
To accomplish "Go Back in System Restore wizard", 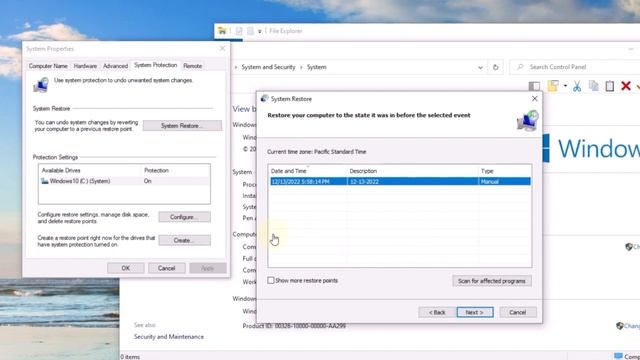I will [437, 312].
